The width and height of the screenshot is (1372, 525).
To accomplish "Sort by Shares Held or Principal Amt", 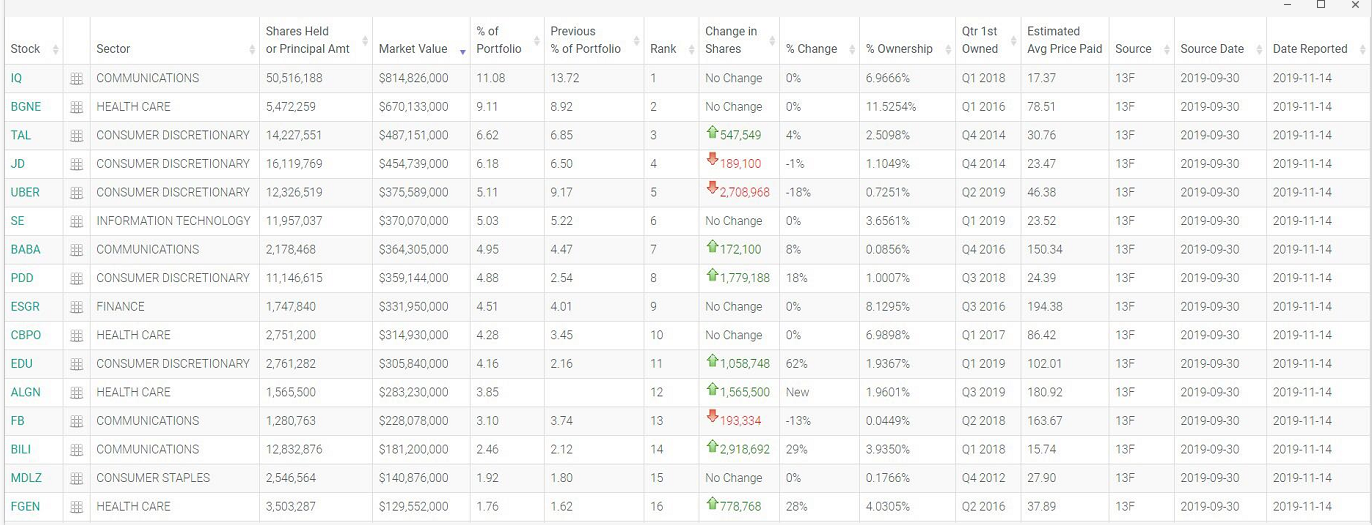I will [x=315, y=40].
